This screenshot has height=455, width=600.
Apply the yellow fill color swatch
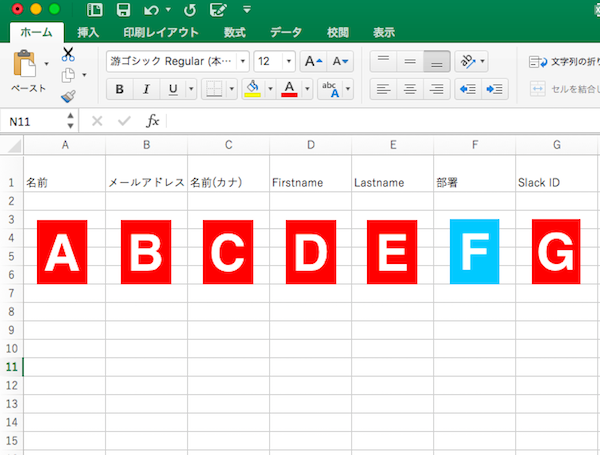pos(252,89)
